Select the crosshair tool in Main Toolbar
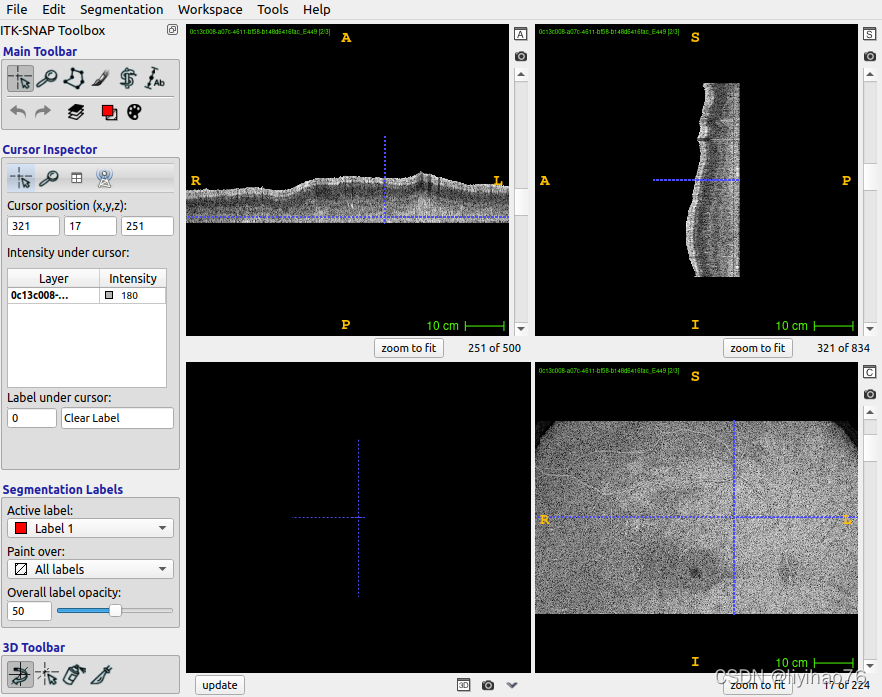The height and width of the screenshot is (697, 882). click(20, 78)
